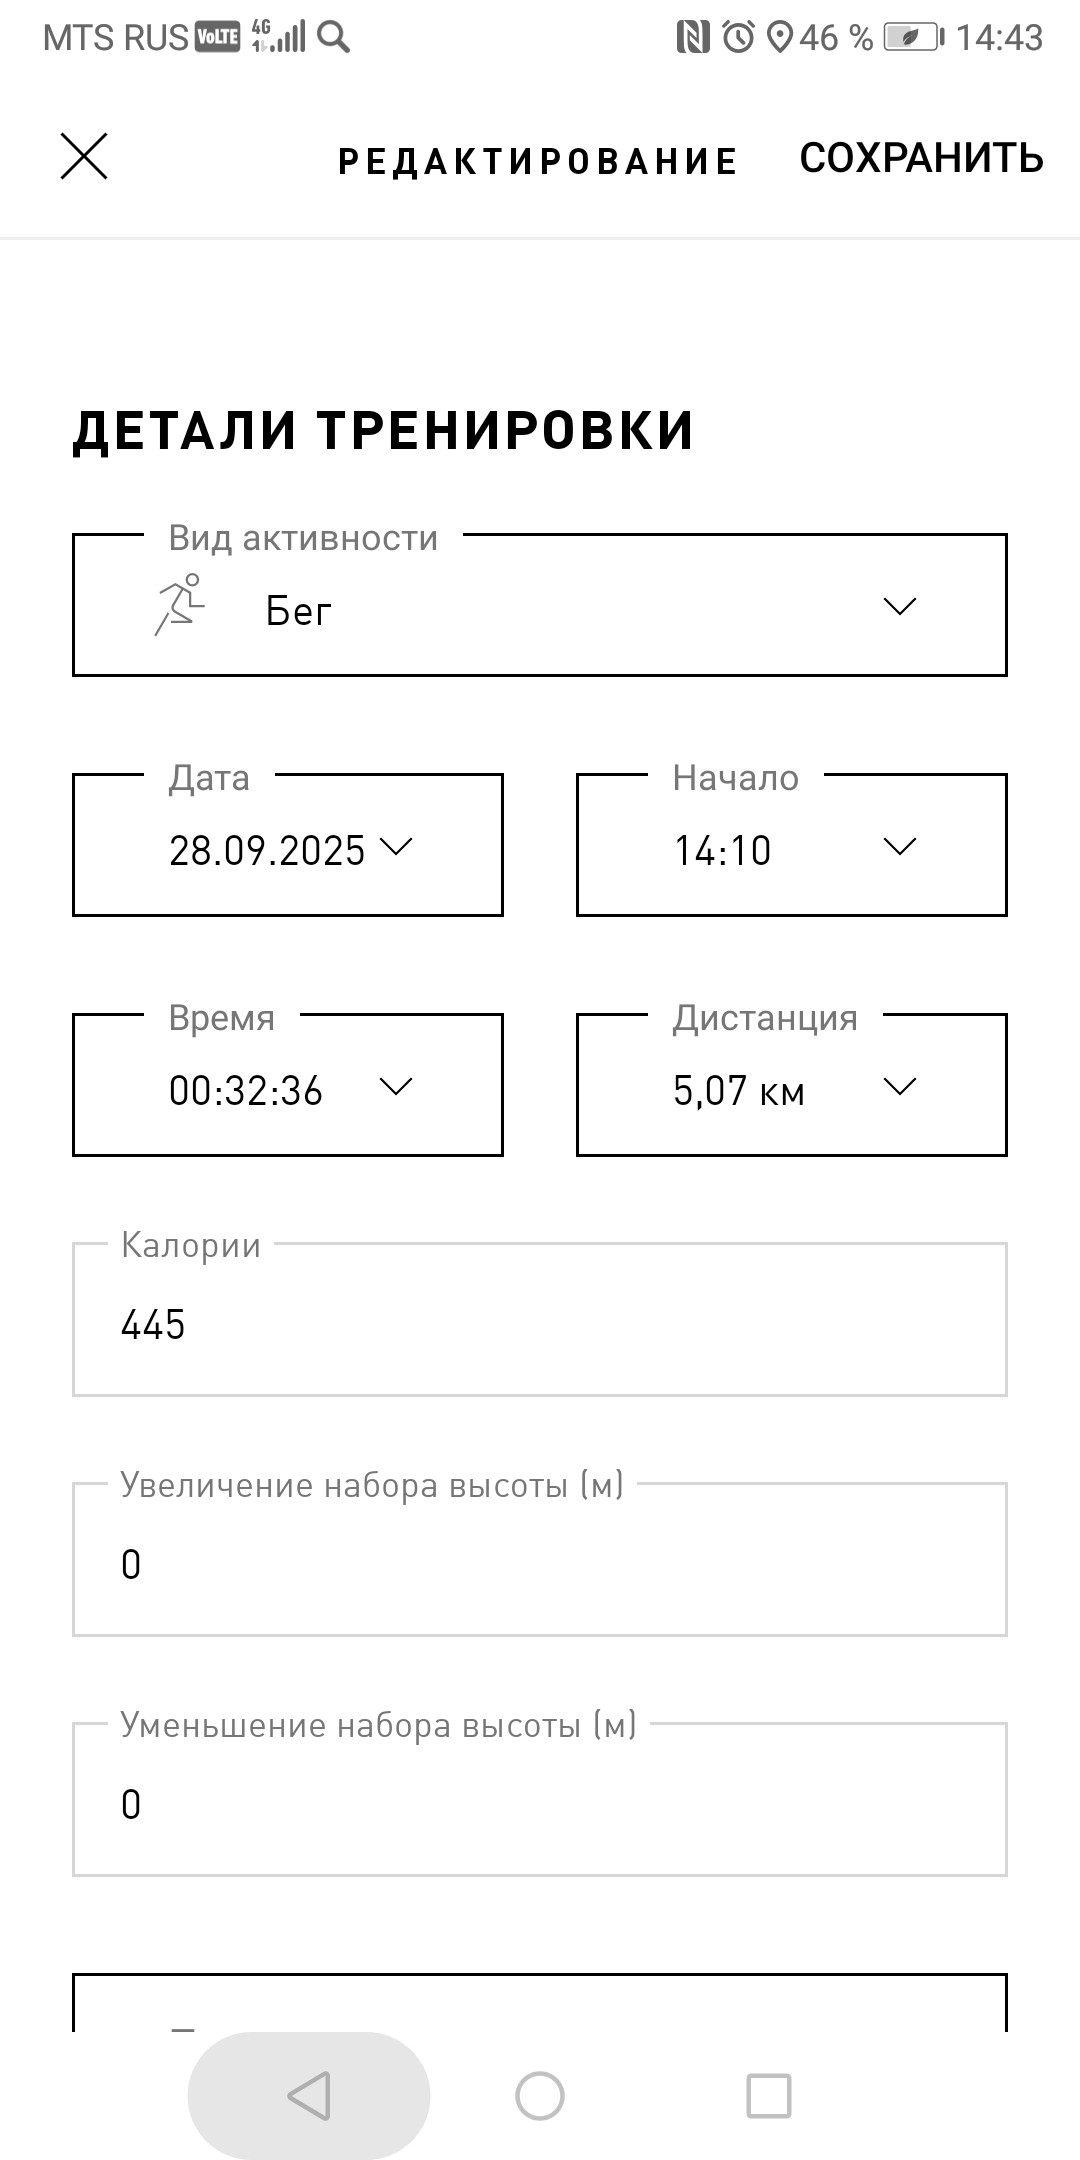The image size is (1080, 2160).
Task: Edit the calories field showing 445
Action: (x=540, y=1319)
